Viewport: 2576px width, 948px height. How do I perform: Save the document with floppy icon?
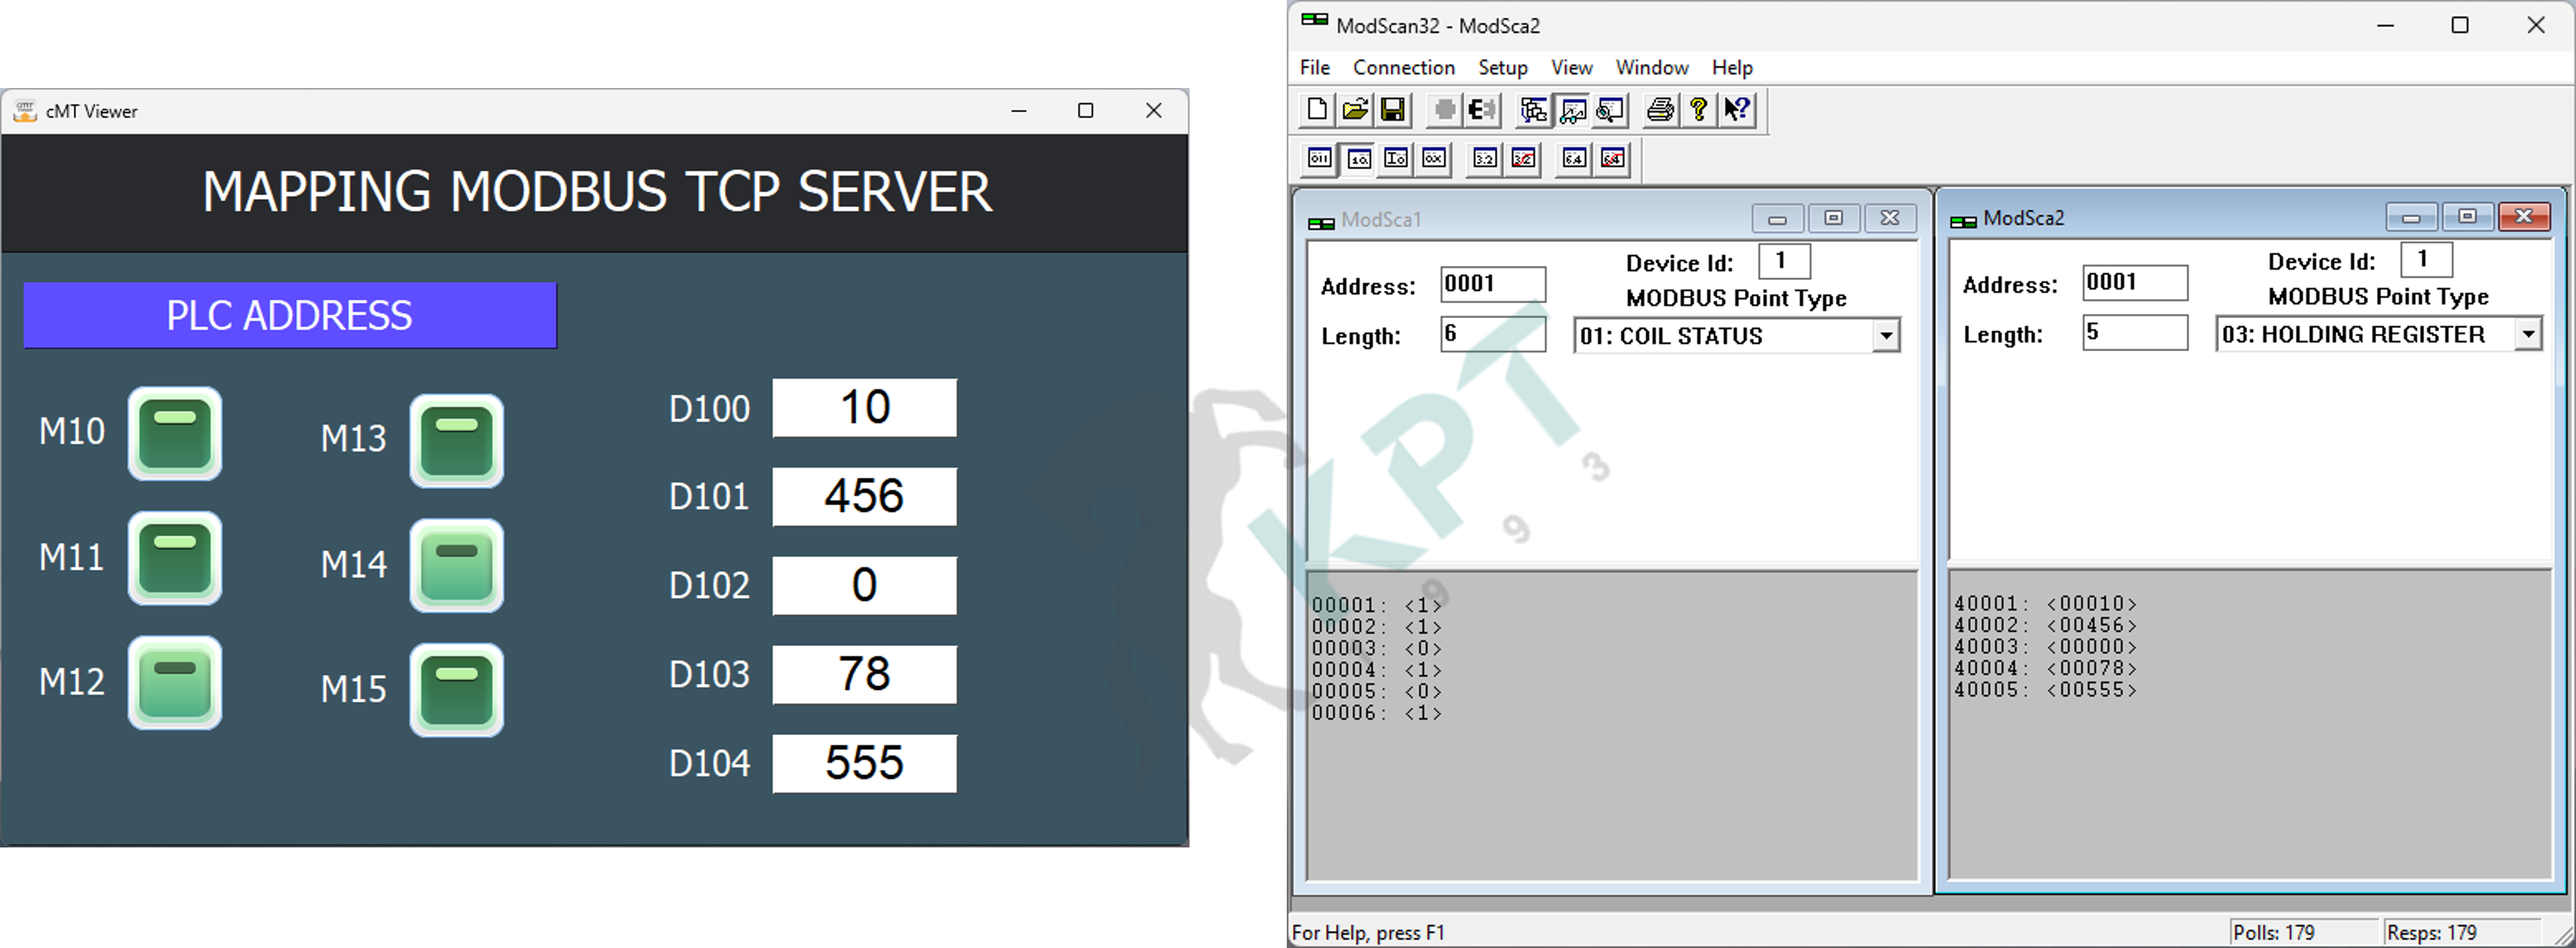coord(1392,109)
